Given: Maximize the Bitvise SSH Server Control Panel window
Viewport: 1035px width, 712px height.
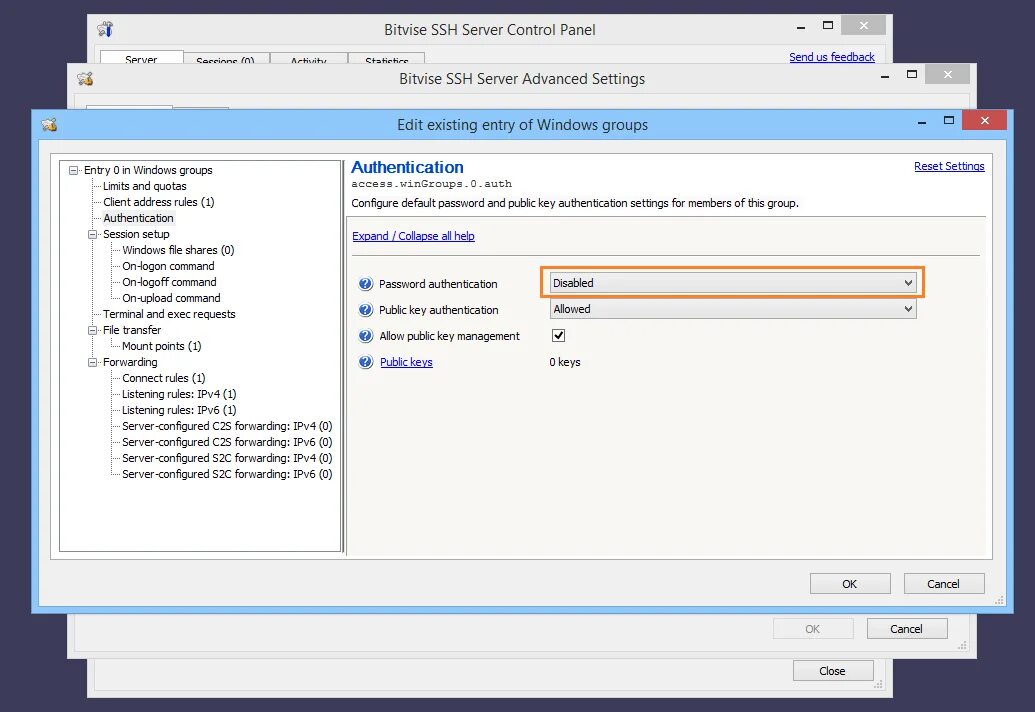Looking at the screenshot, I should click(828, 26).
